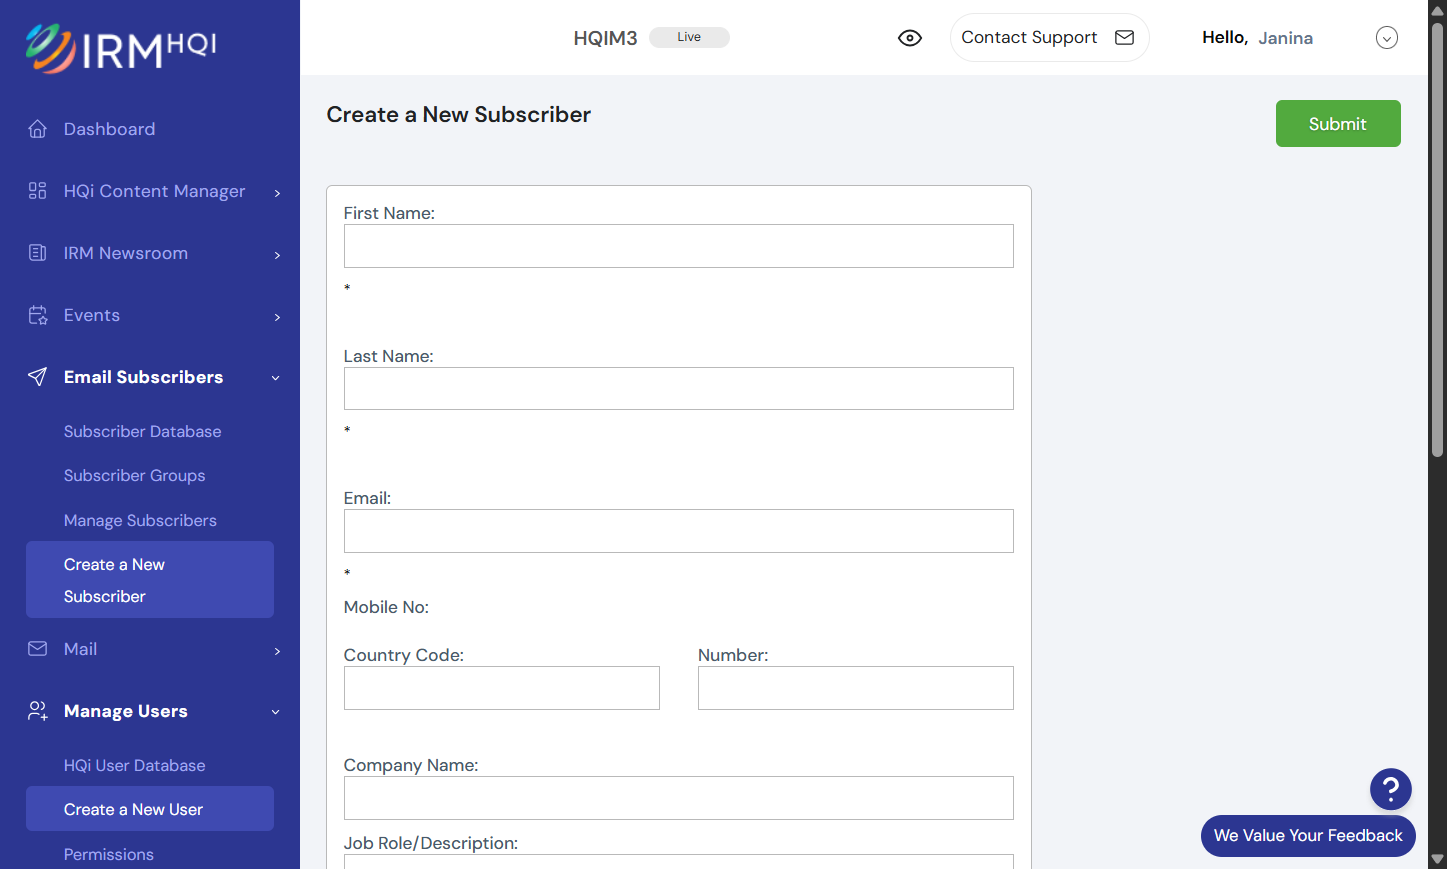This screenshot has height=869, width=1447.
Task: Click the Mail envelope icon in sidebar
Action: (x=38, y=649)
